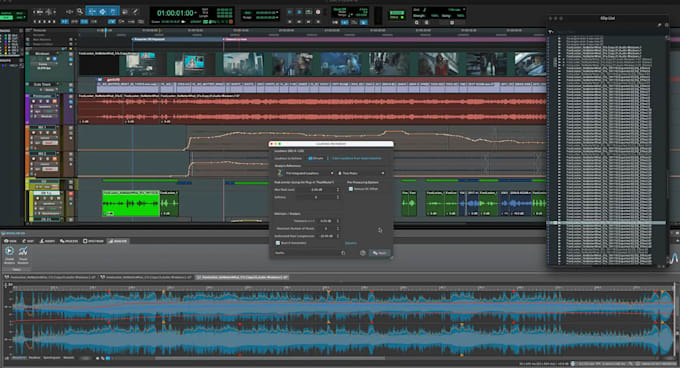Open the True Peak dropdown in dialog
Image resolution: width=680 pixels, height=368 pixels.
tap(361, 173)
